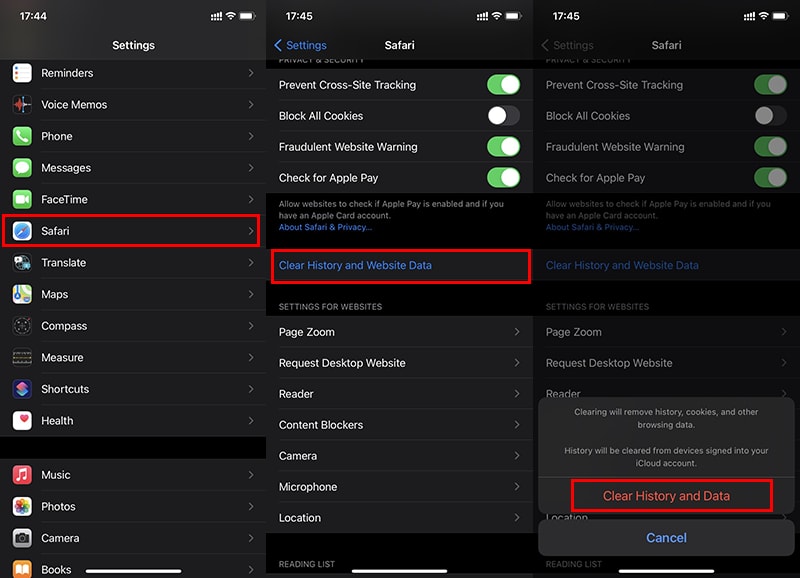Tap the green Phone icon
Viewport: 800px width, 578px height.
[22, 136]
